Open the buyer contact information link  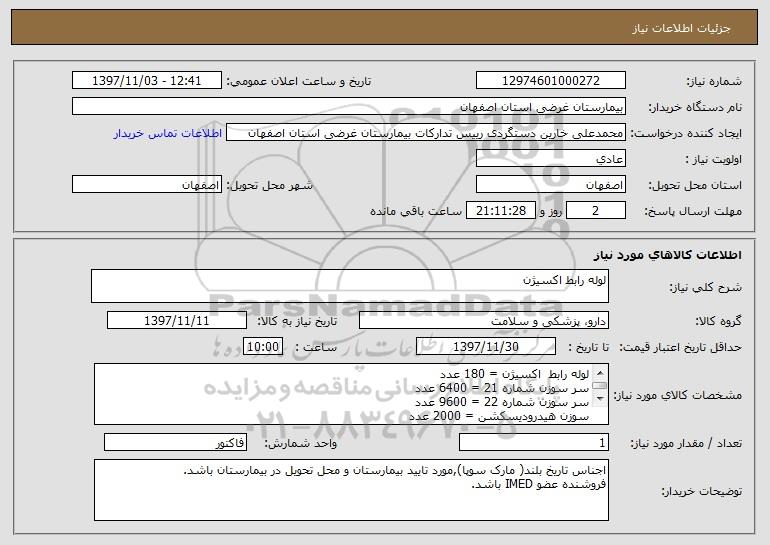pos(167,133)
